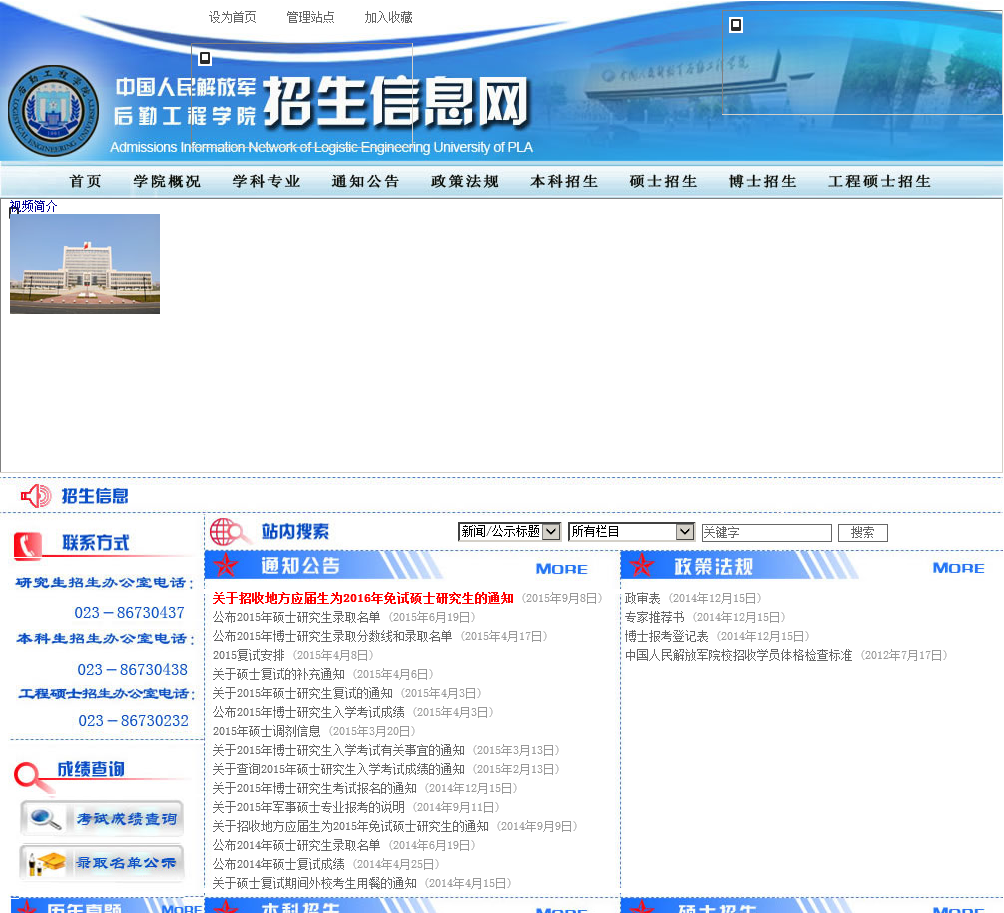Open 关于2015年军事硕士专业报考的说明
The image size is (1004, 913).
[309, 807]
